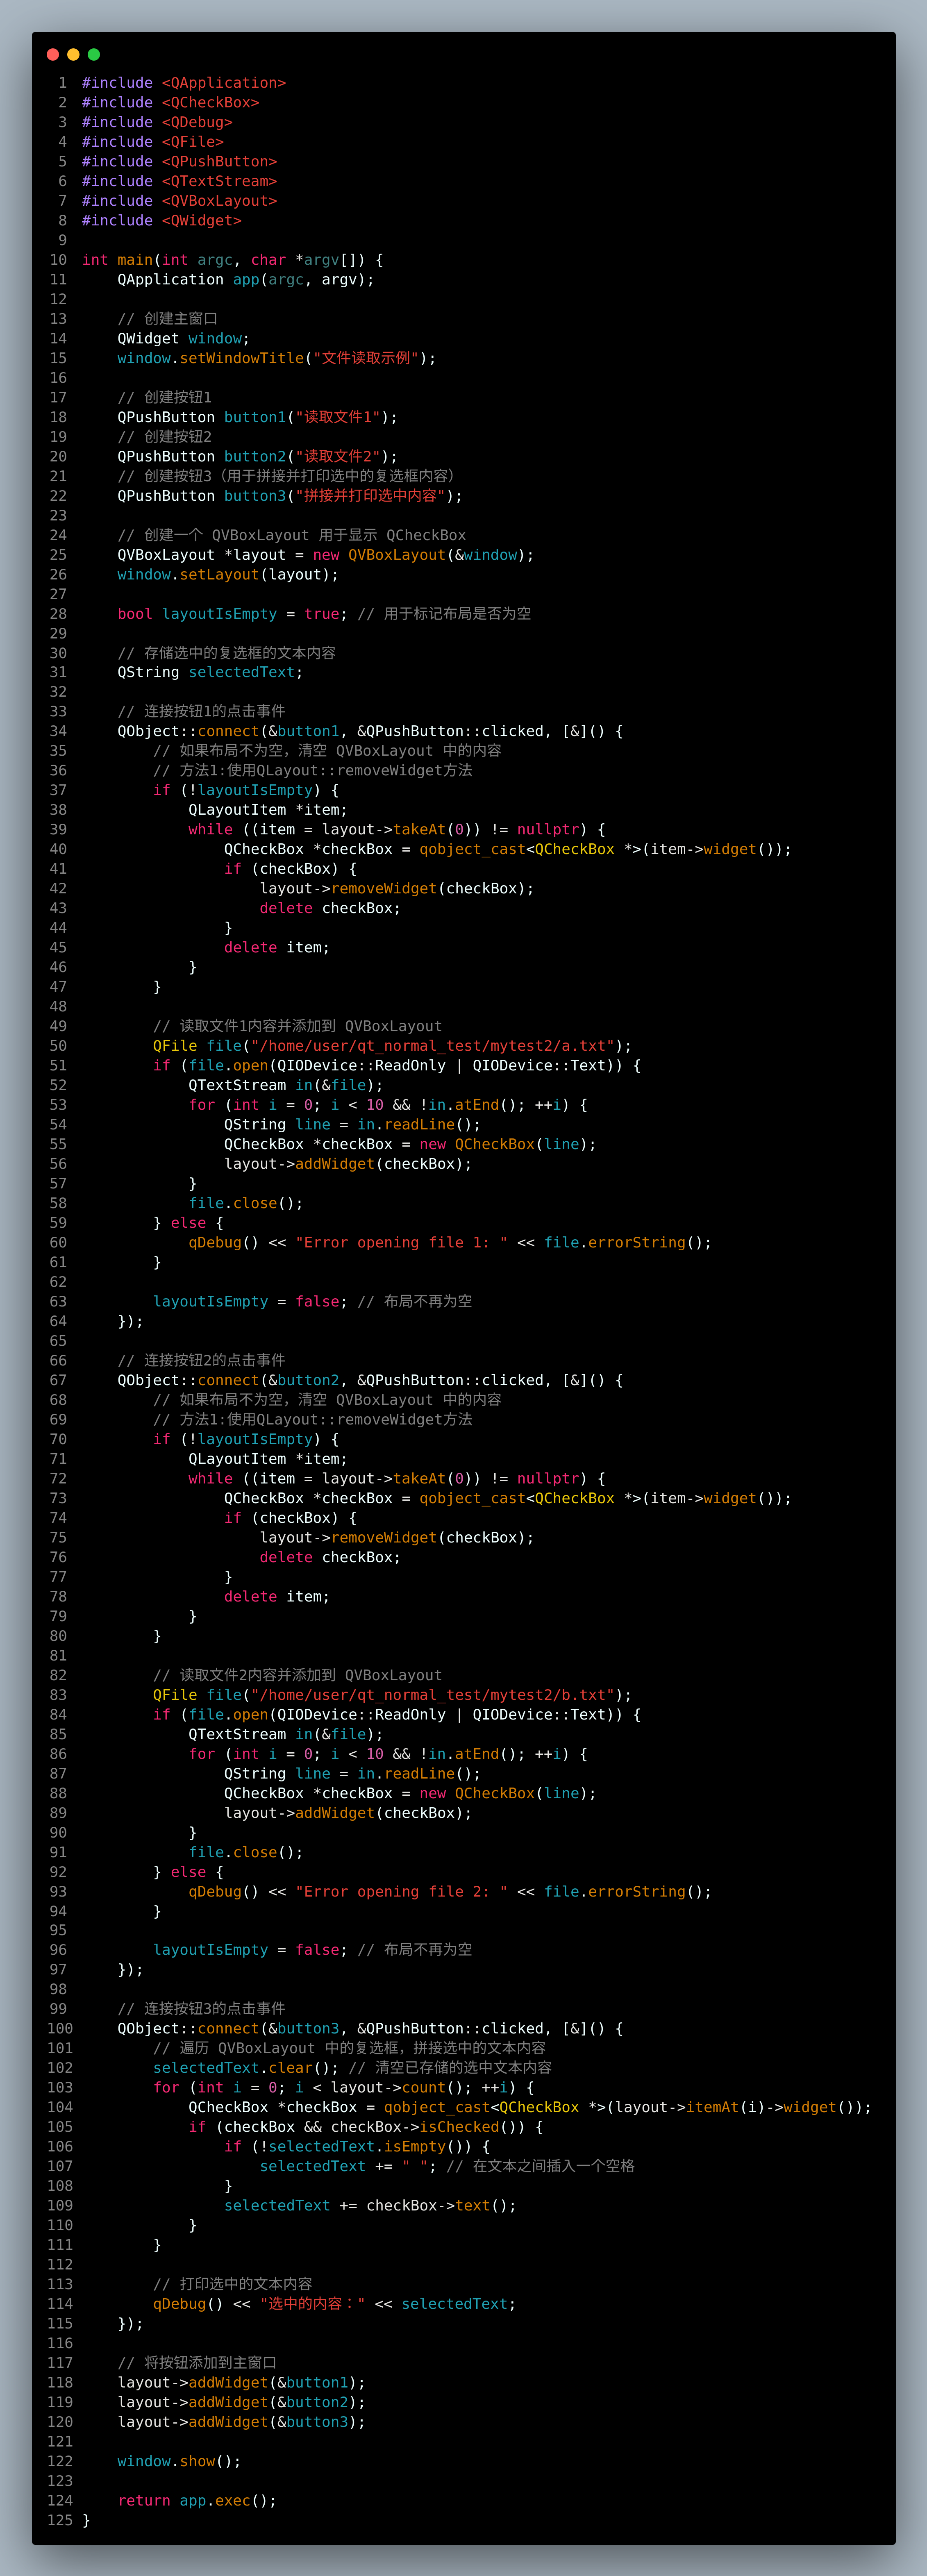The height and width of the screenshot is (2576, 927).
Task: Click the qDebug "选中的内容：" line
Action: (x=334, y=2304)
